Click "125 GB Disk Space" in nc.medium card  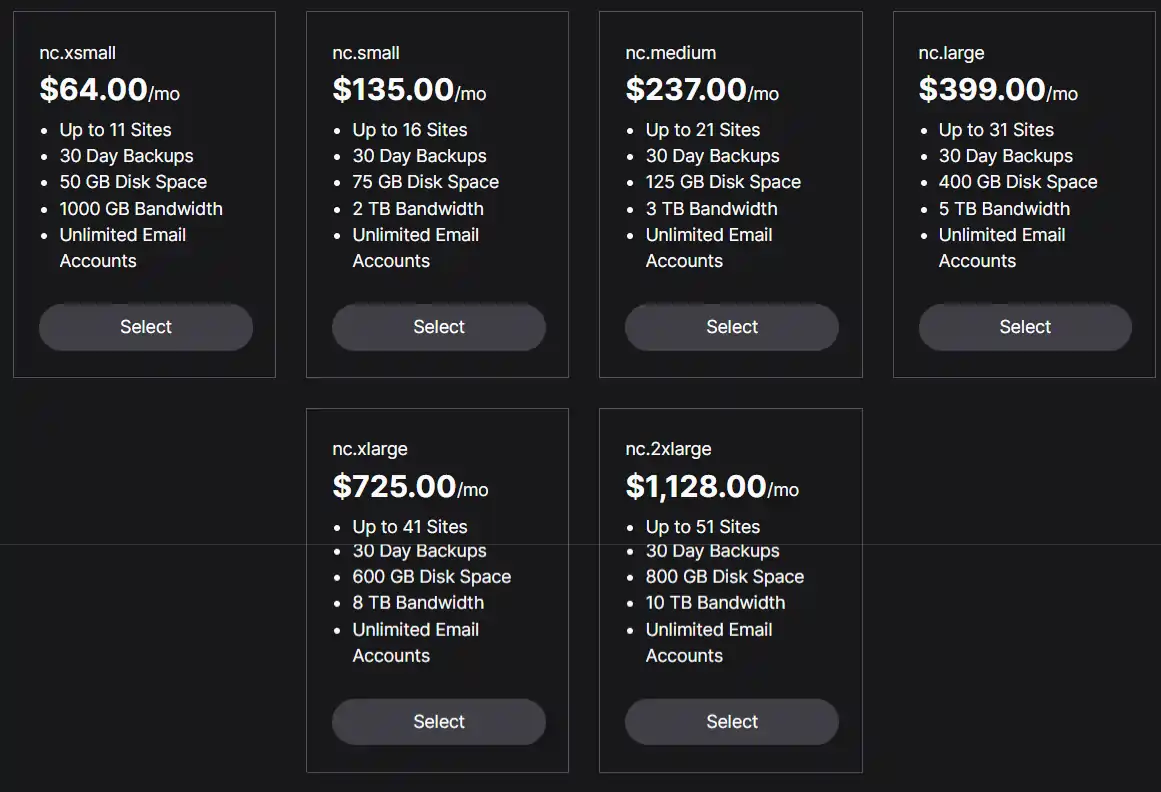click(723, 181)
